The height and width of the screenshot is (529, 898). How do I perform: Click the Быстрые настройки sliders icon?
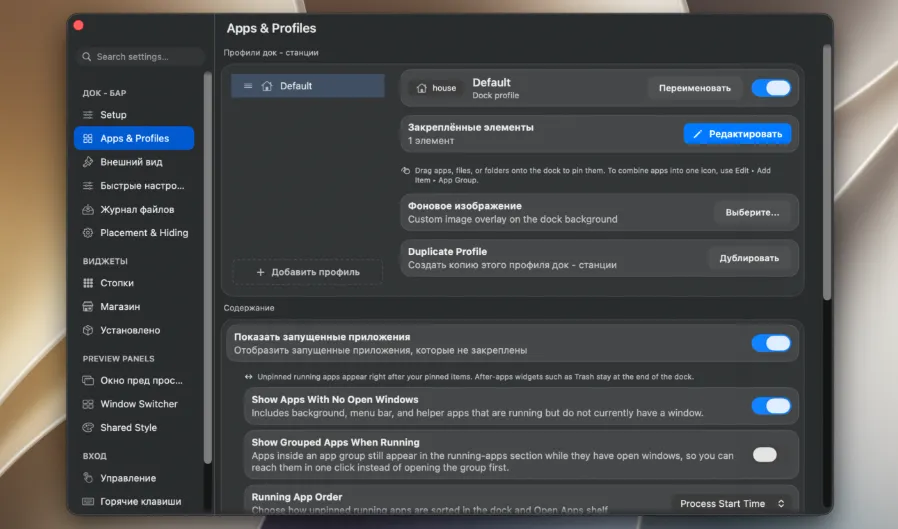pyautogui.click(x=88, y=185)
